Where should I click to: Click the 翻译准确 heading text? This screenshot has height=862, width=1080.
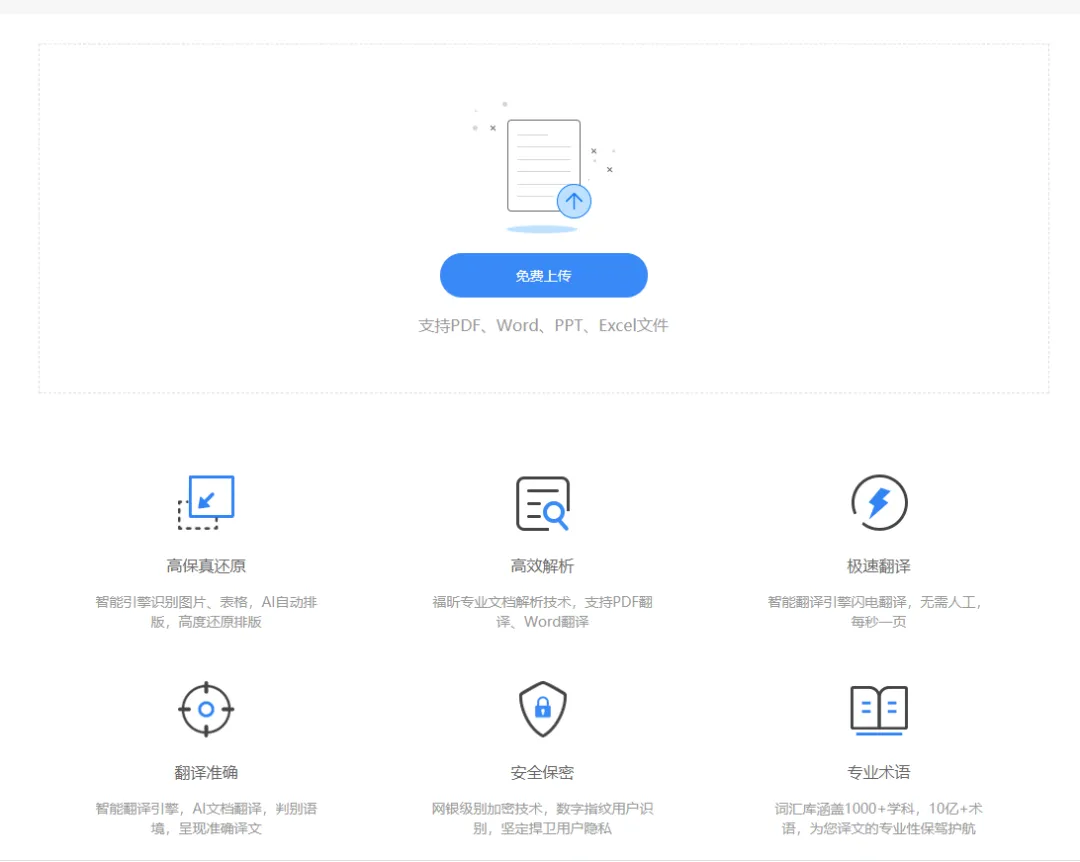(x=206, y=772)
